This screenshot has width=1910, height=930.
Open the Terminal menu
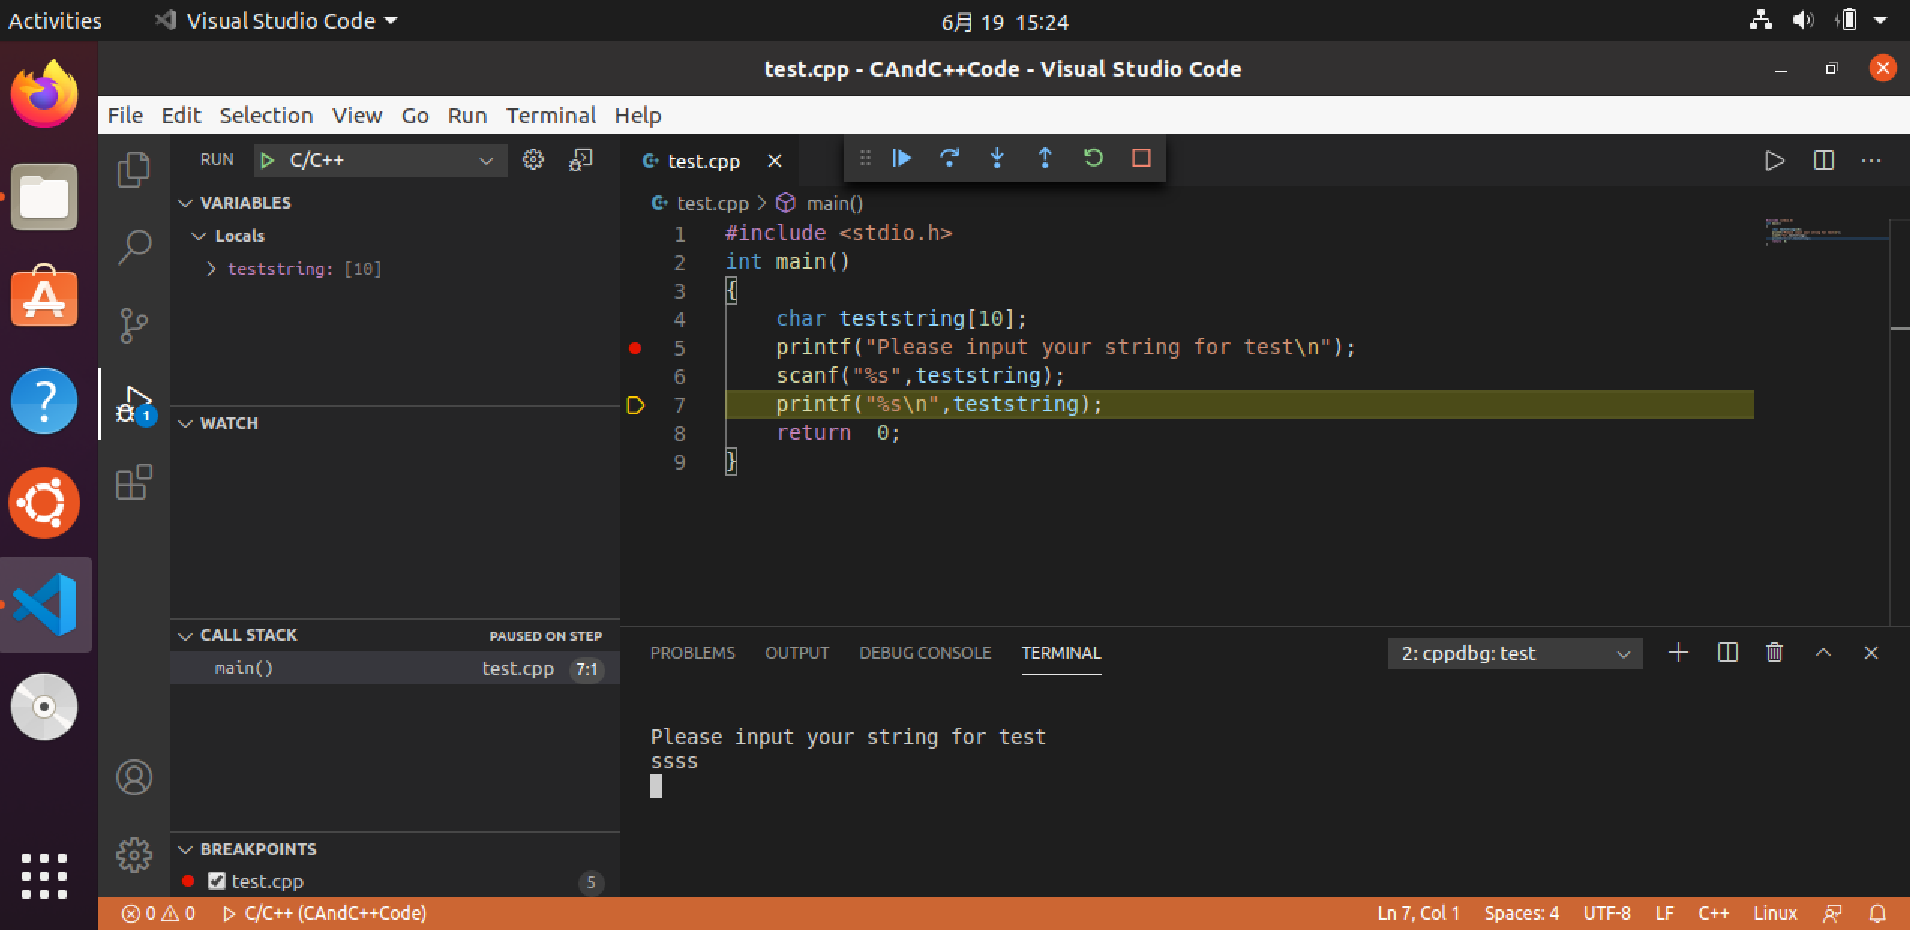click(x=551, y=115)
